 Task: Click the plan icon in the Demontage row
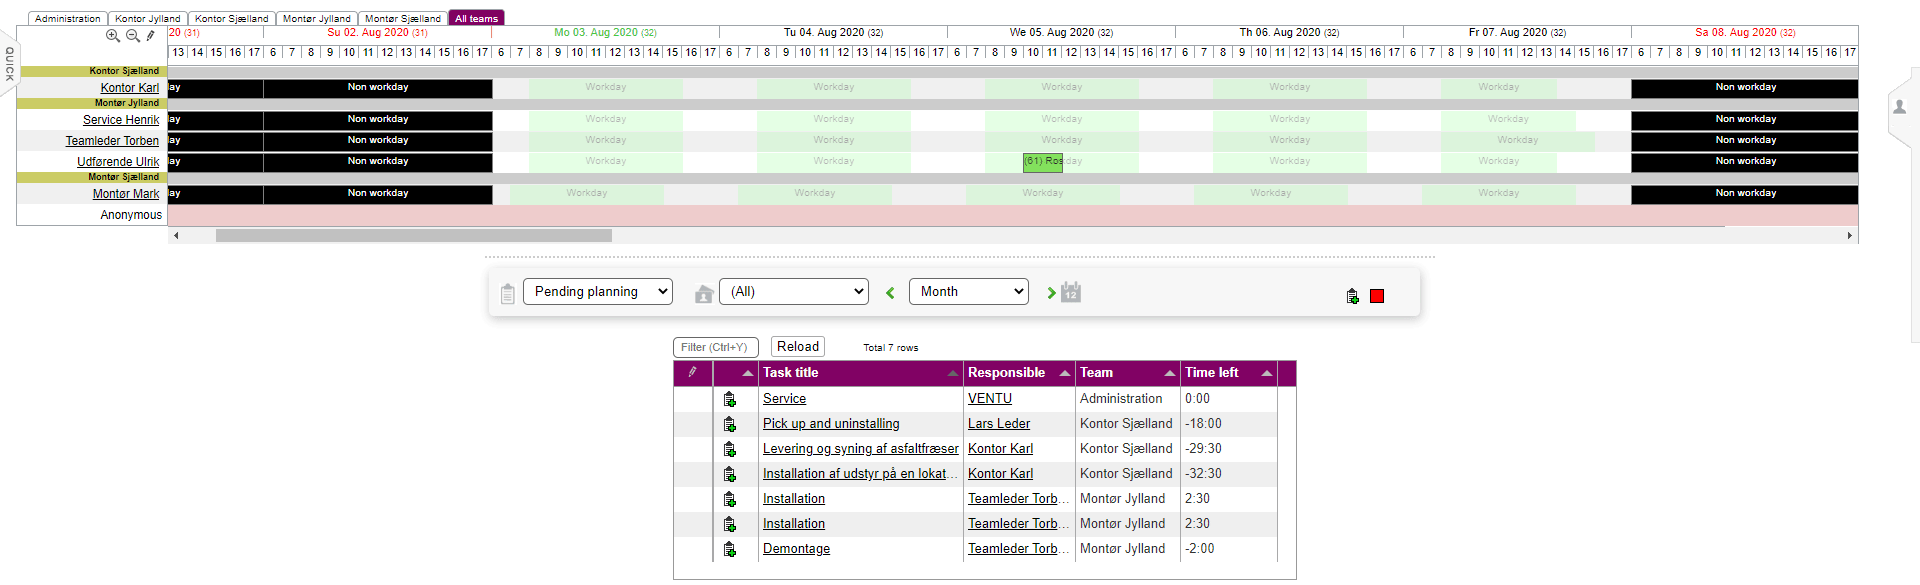click(730, 549)
